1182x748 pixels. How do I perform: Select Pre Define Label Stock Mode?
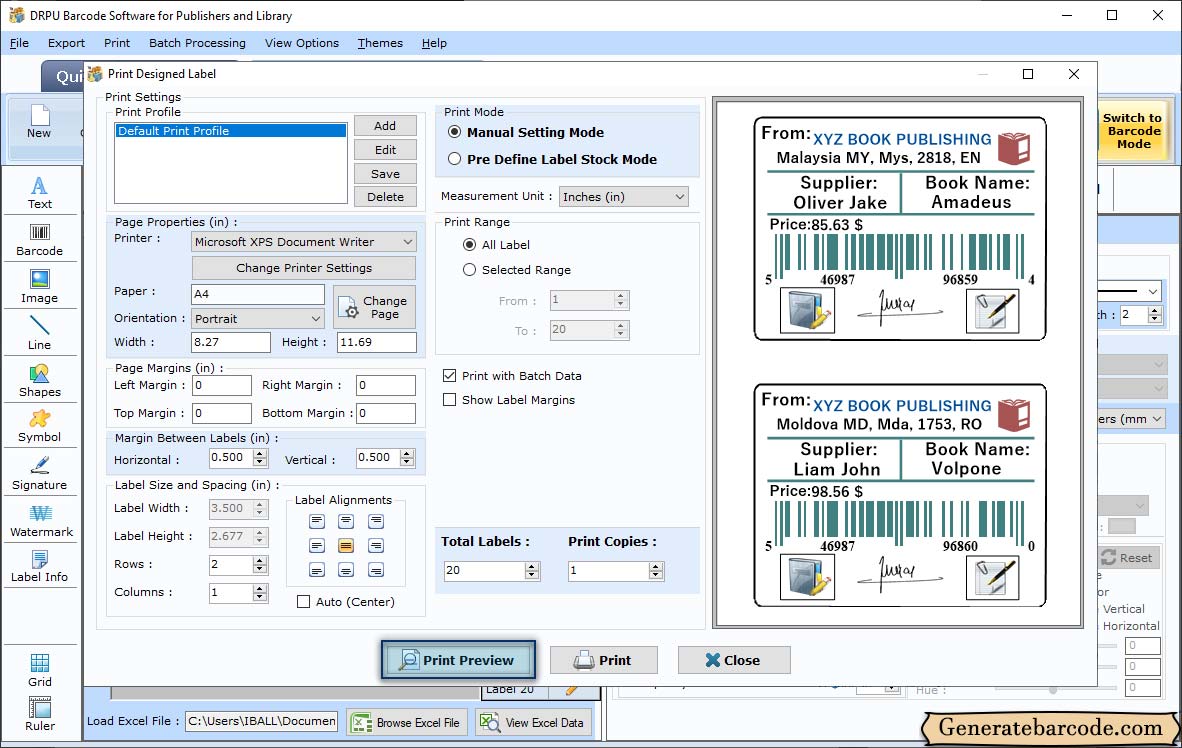455,159
